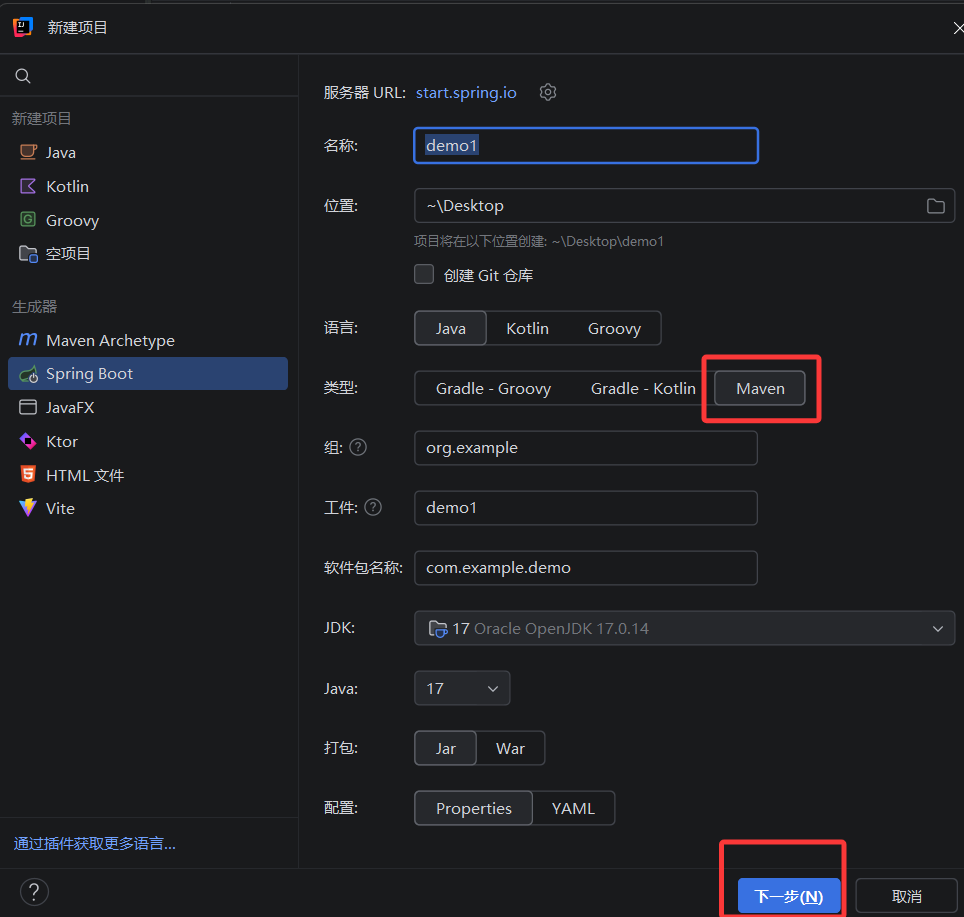
Task: Select Jar packaging
Action: coord(445,748)
